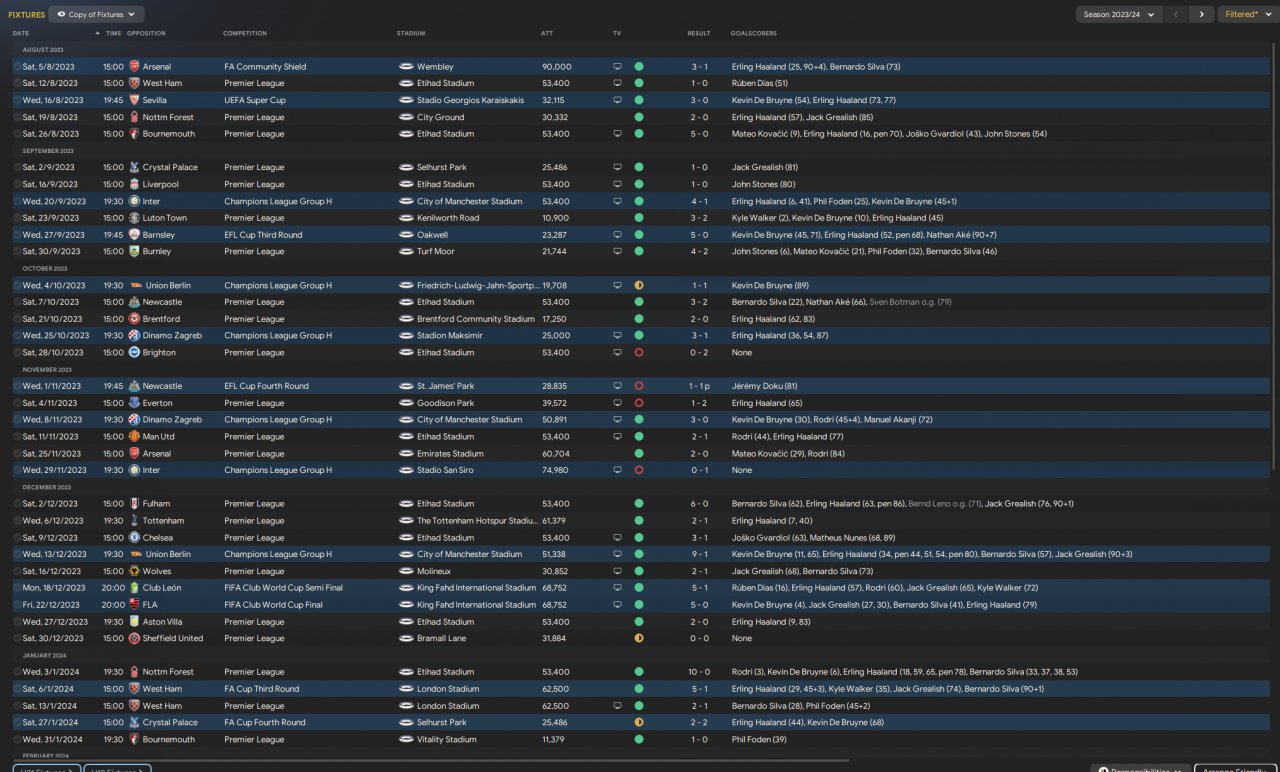Click the stadium icon beside Bramall Lane
The height and width of the screenshot is (772, 1280).
(406, 638)
